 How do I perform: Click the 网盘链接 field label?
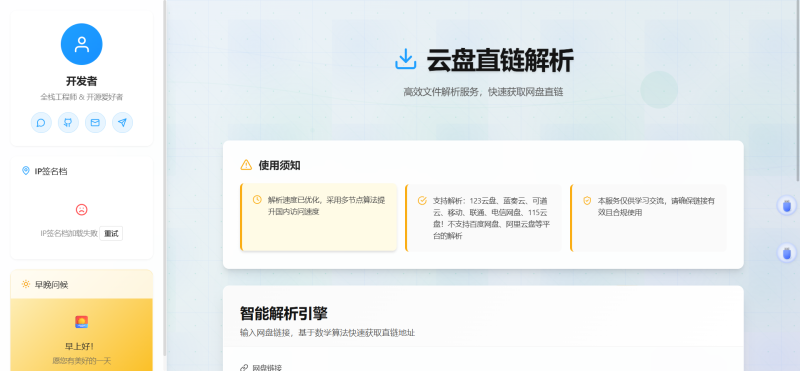click(267, 368)
